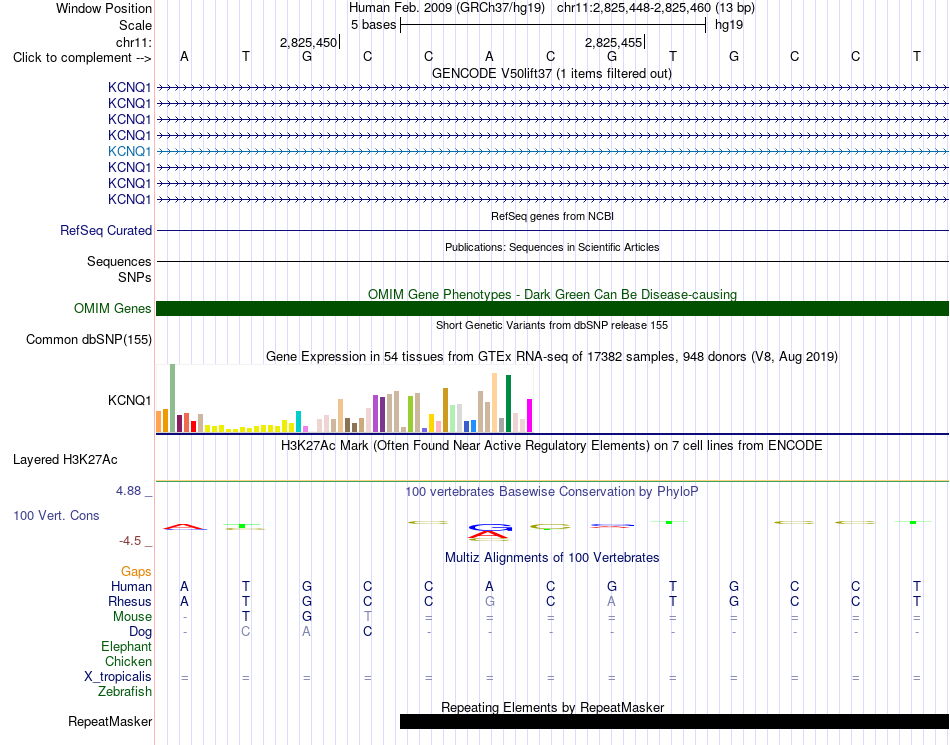The width and height of the screenshot is (950, 745).
Task: Click the 'chr11:' ruler label
Action: coord(133,42)
